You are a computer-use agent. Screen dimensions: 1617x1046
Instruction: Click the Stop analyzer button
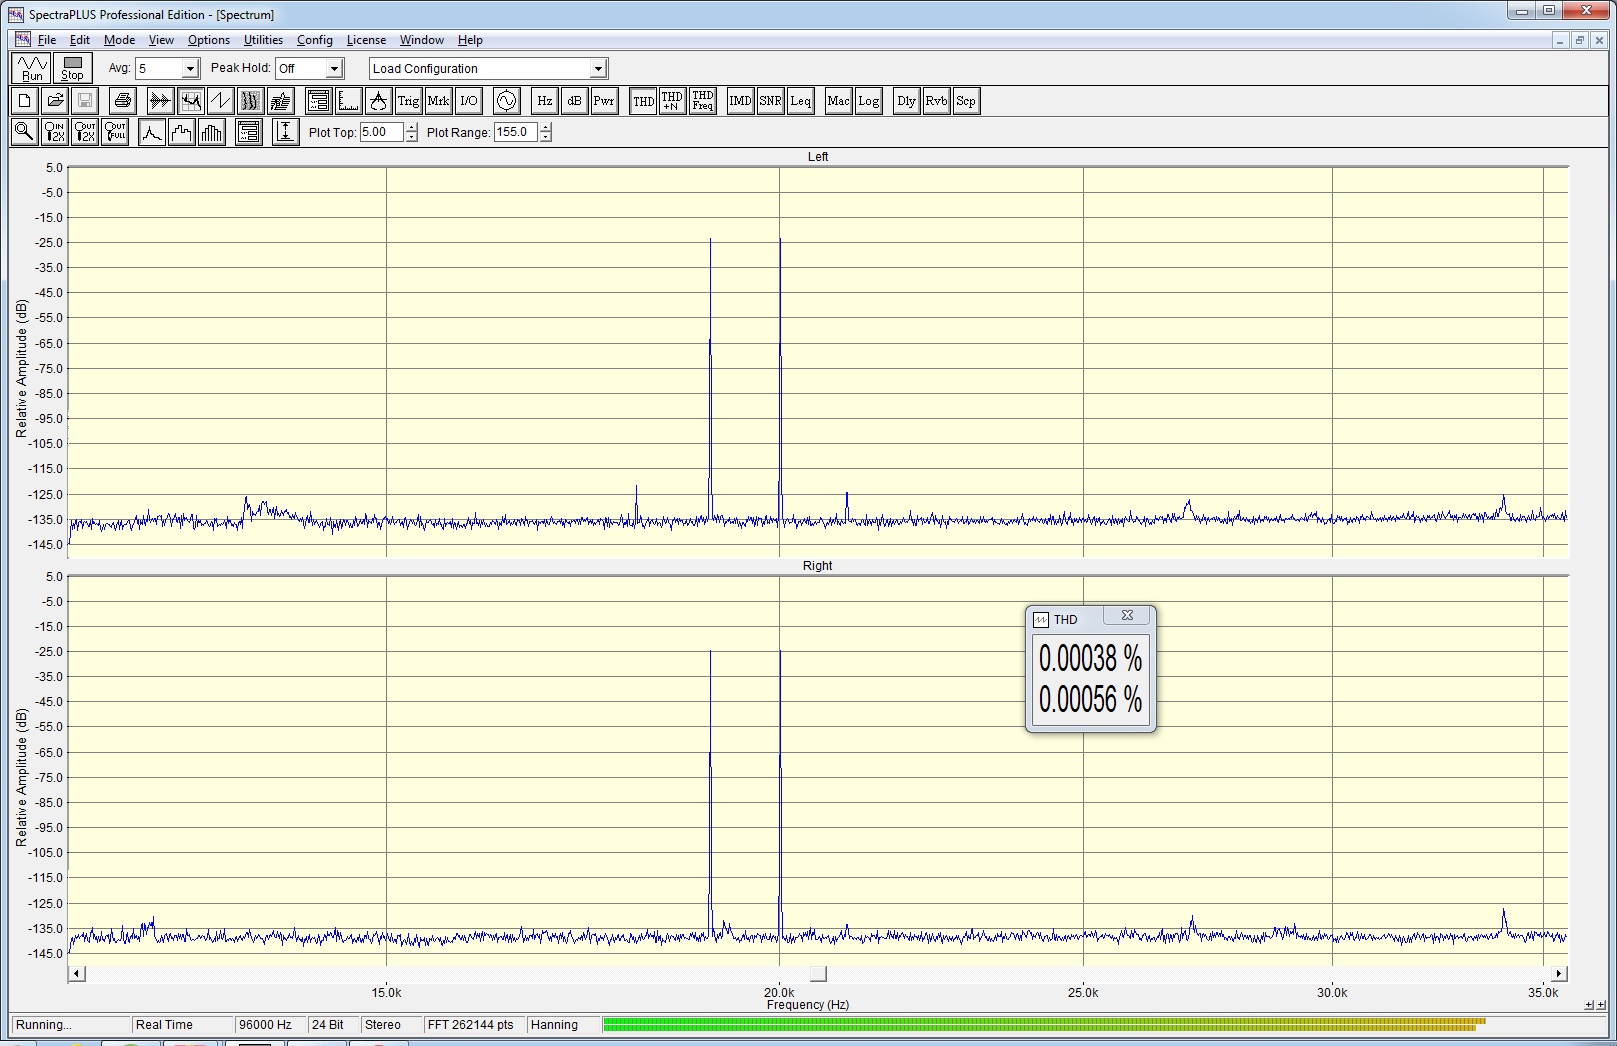(x=73, y=68)
